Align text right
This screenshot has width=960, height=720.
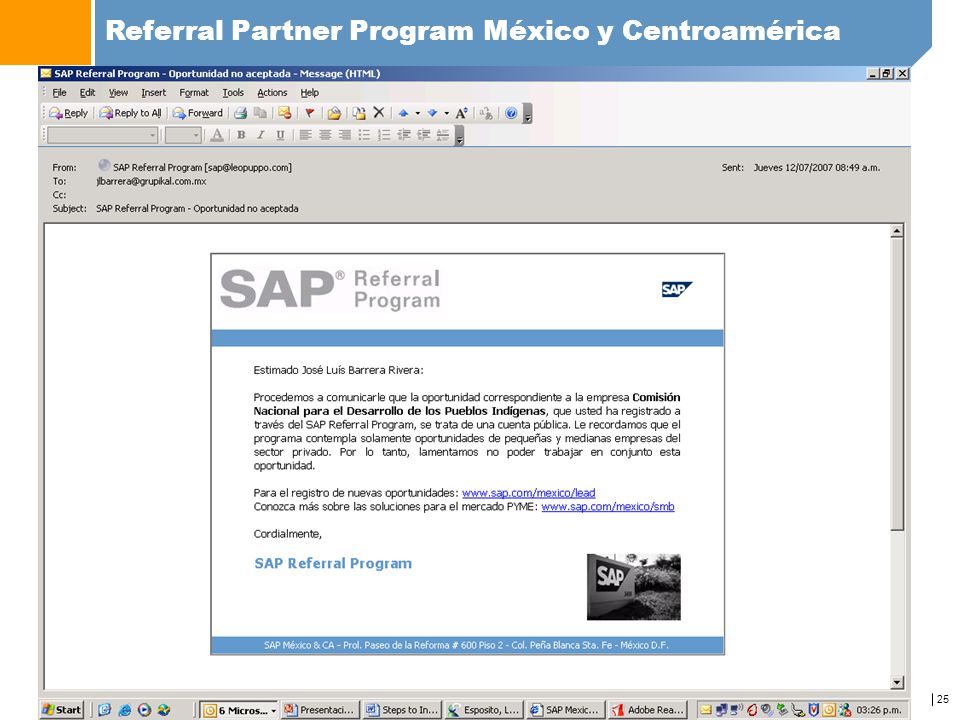345,135
